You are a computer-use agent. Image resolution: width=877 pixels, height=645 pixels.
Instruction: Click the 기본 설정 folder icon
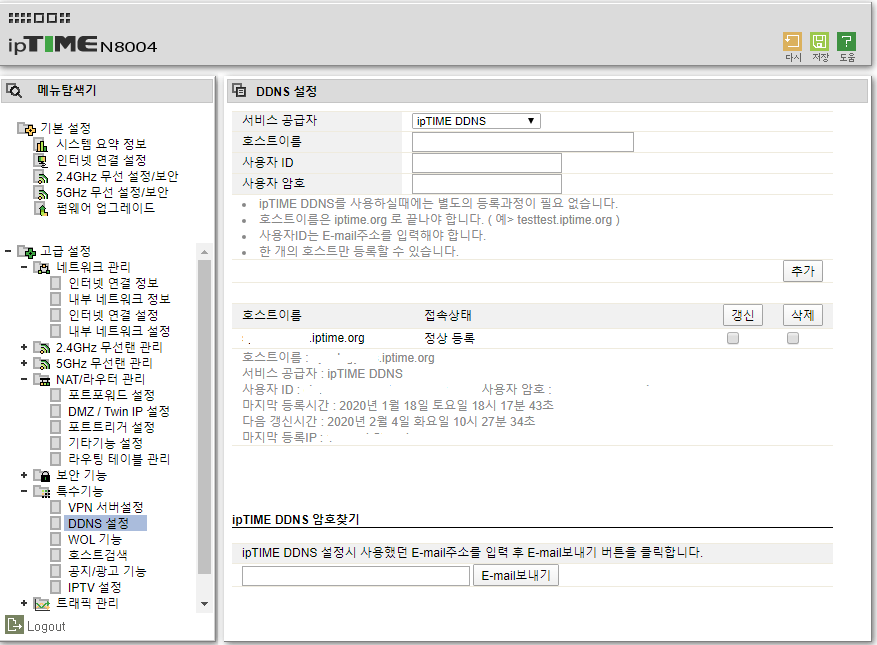click(26, 129)
